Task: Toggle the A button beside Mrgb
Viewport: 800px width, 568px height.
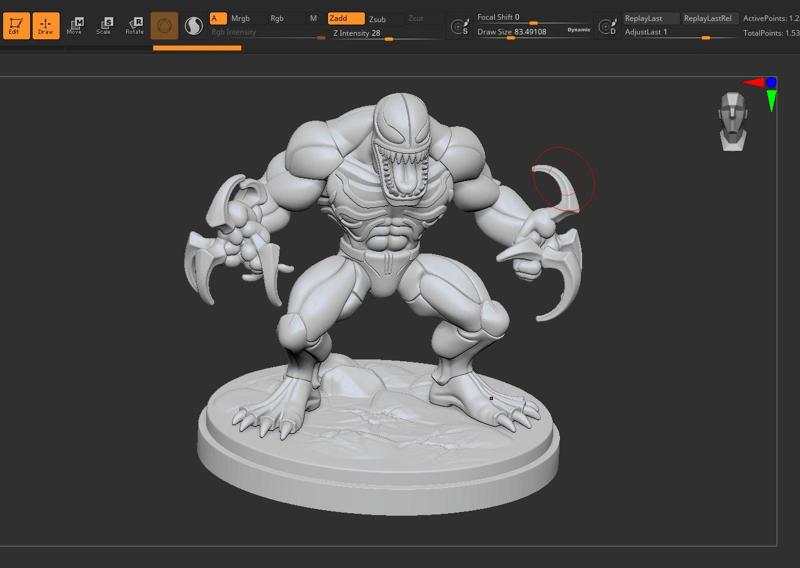Action: pos(218,18)
